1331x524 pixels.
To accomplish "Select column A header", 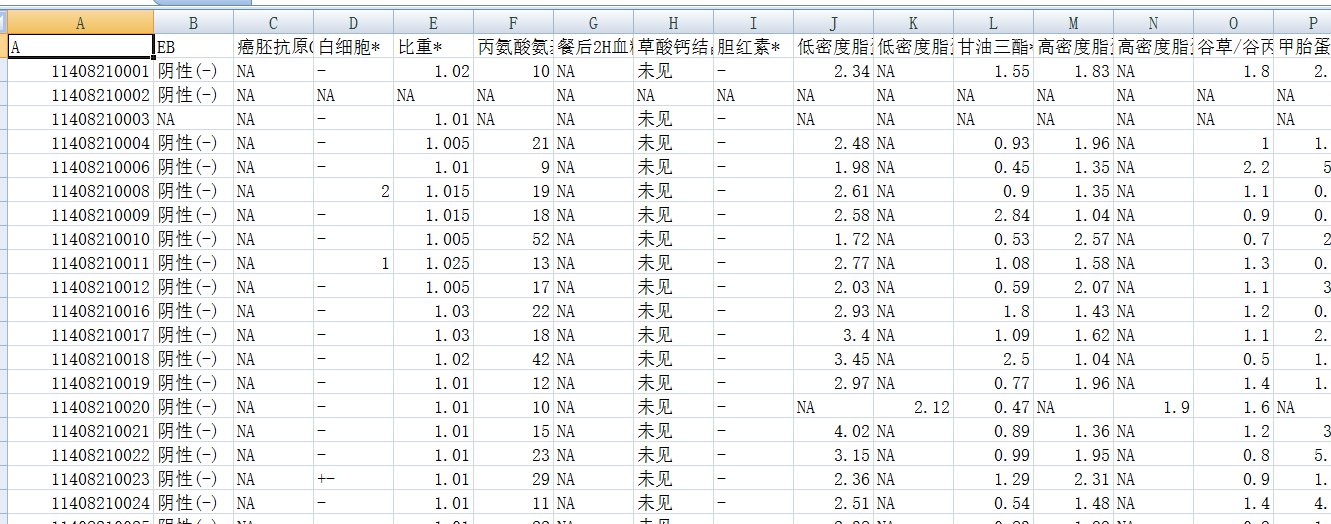I will 80,23.
